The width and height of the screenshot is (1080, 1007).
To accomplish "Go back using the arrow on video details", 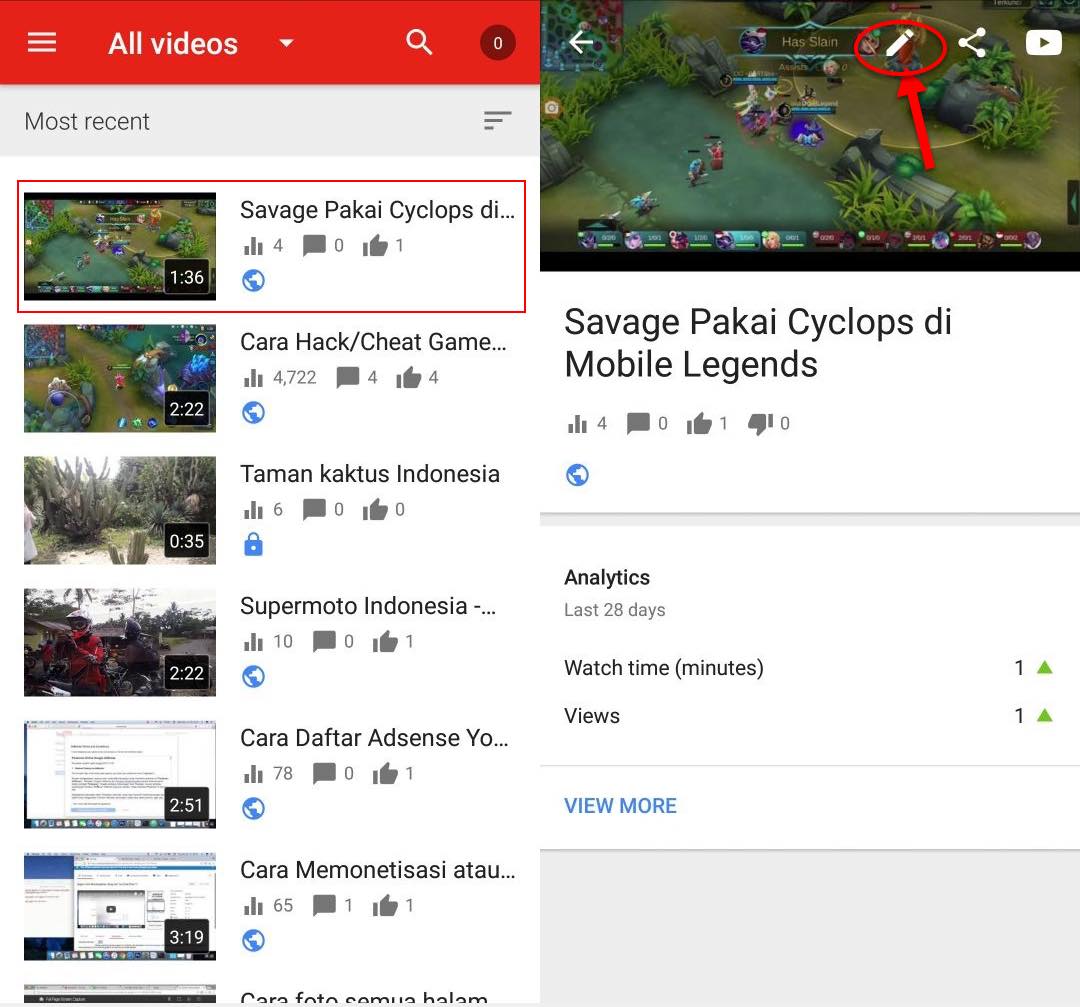I will pyautogui.click(x=581, y=42).
